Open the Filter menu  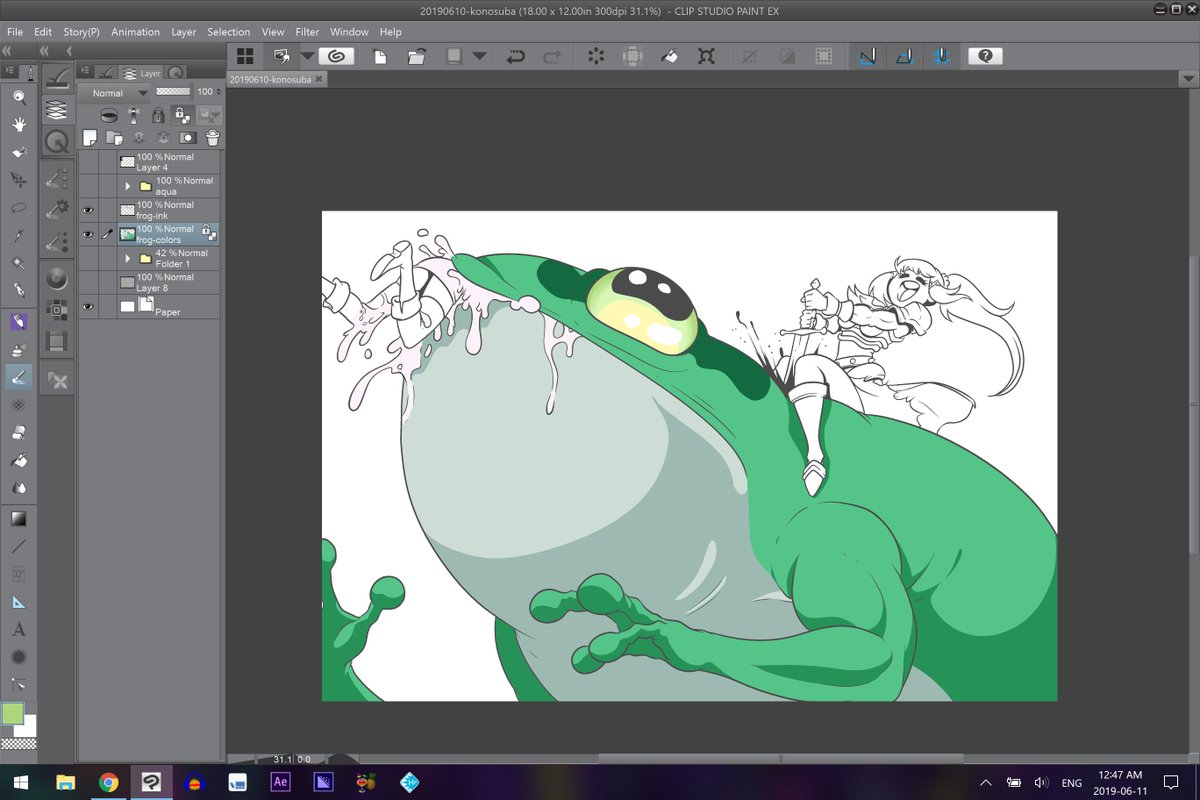pyautogui.click(x=307, y=32)
